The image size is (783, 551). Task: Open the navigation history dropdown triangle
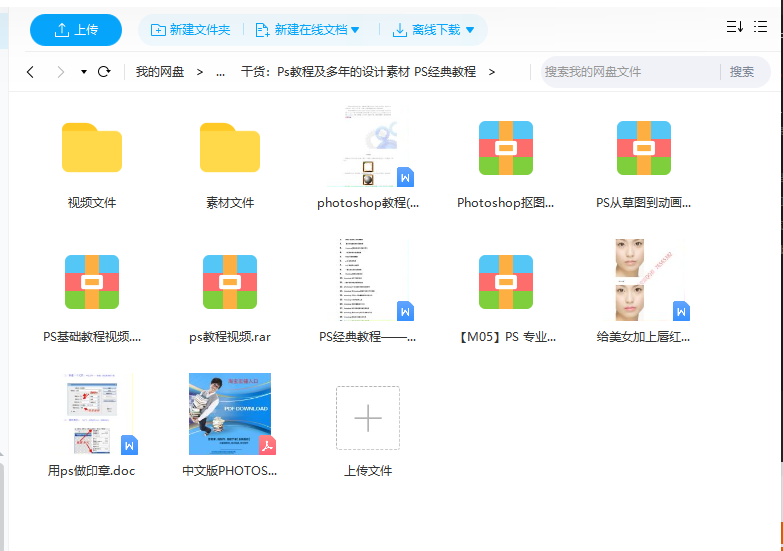click(84, 72)
